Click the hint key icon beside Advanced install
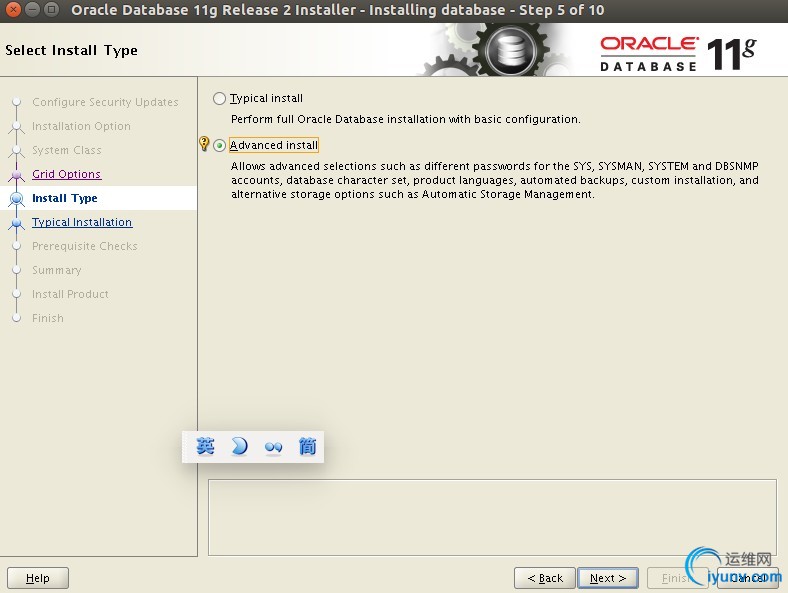The height and width of the screenshot is (593, 788). click(x=204, y=144)
